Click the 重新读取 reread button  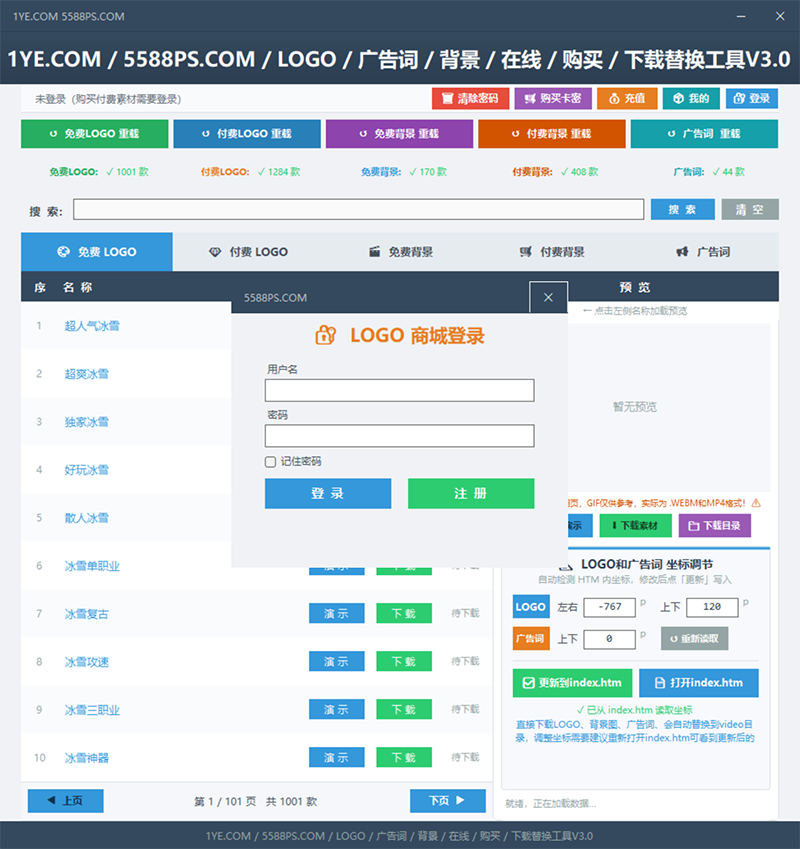point(694,638)
